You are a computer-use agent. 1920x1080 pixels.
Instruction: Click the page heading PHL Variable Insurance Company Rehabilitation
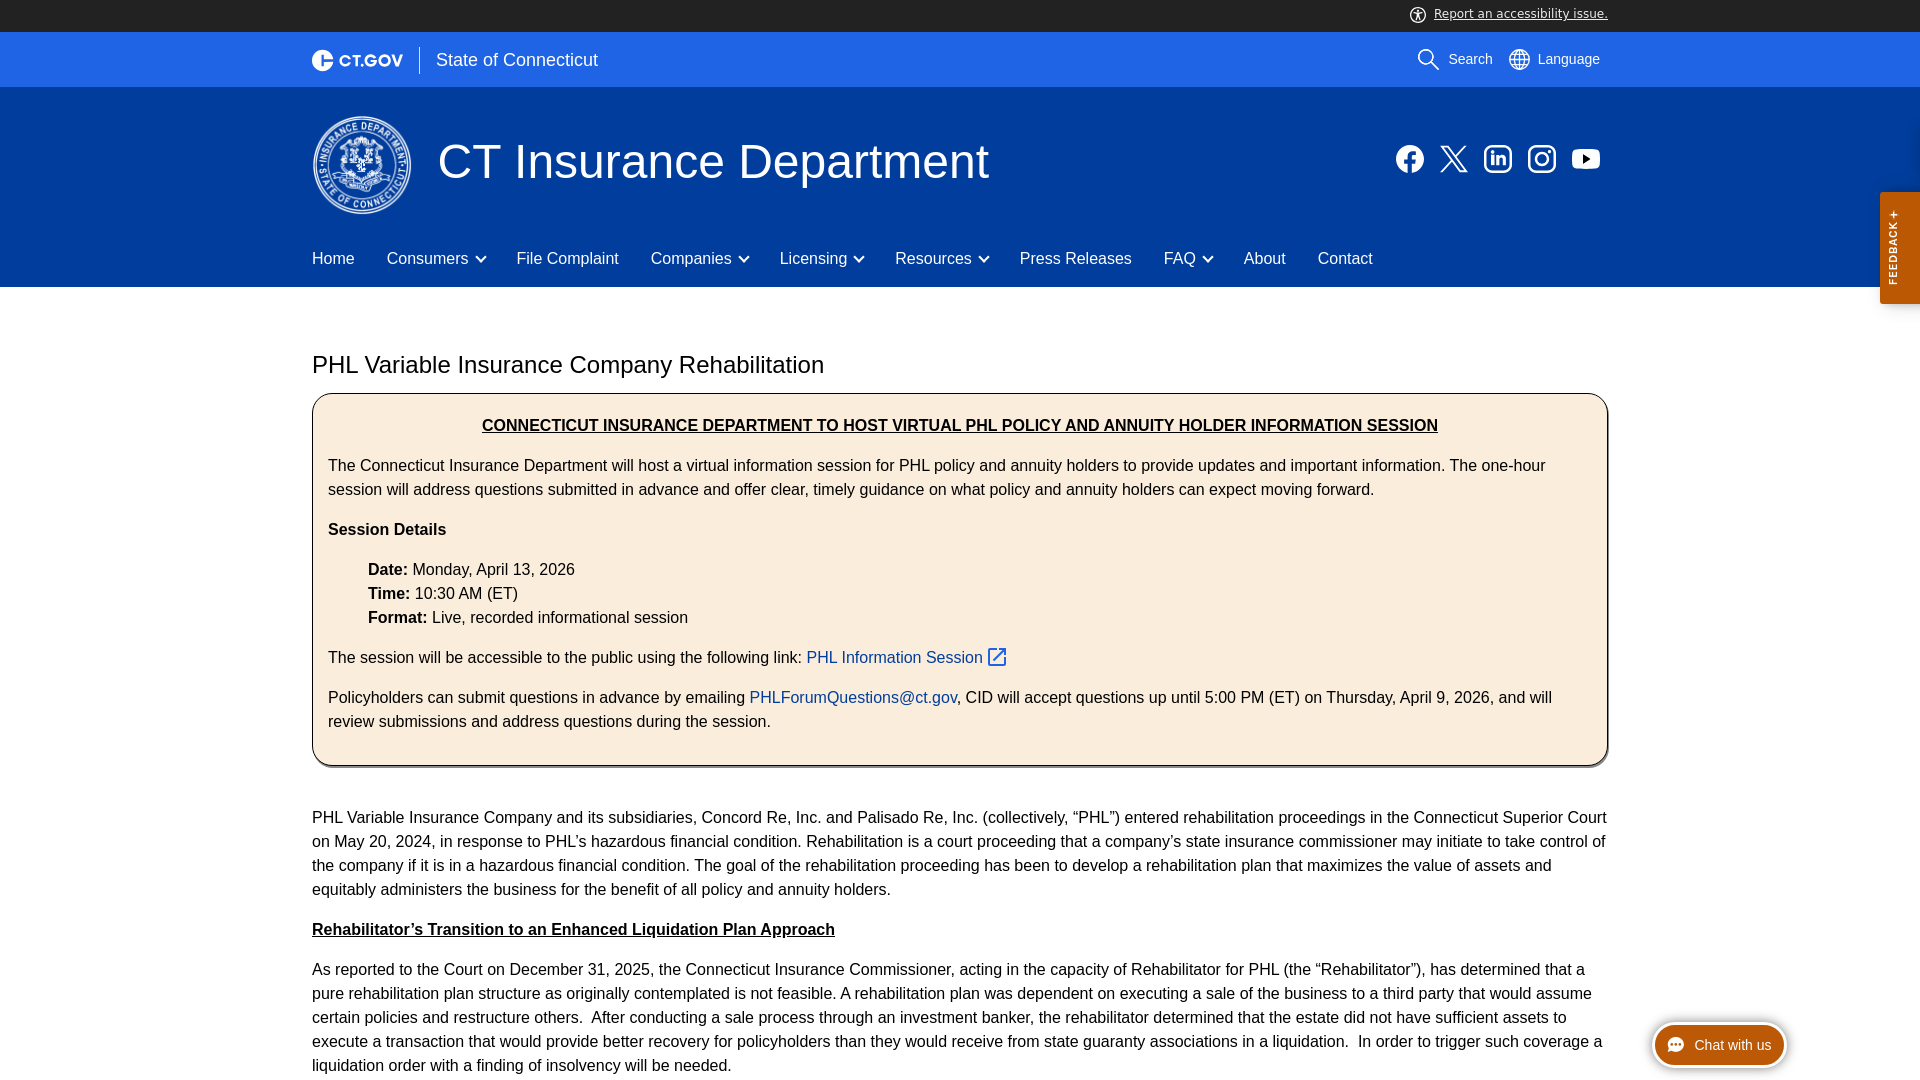tap(568, 365)
